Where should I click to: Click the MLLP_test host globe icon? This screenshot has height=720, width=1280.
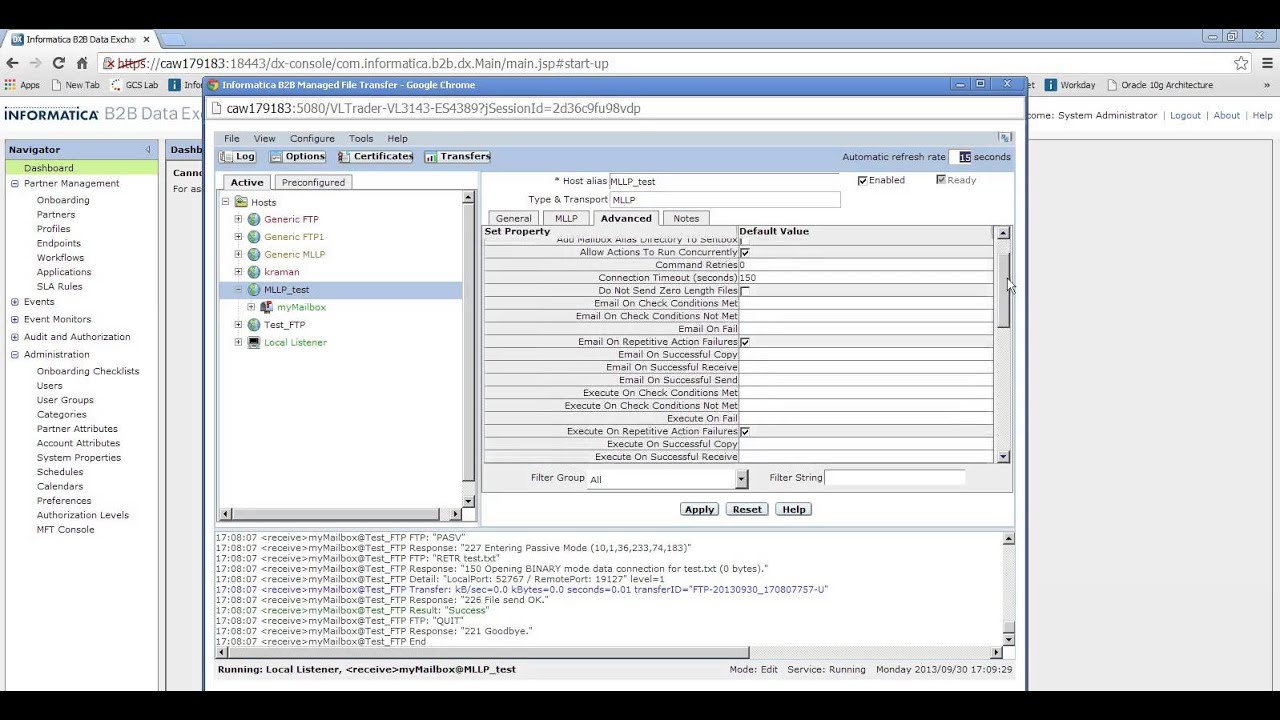pos(254,290)
